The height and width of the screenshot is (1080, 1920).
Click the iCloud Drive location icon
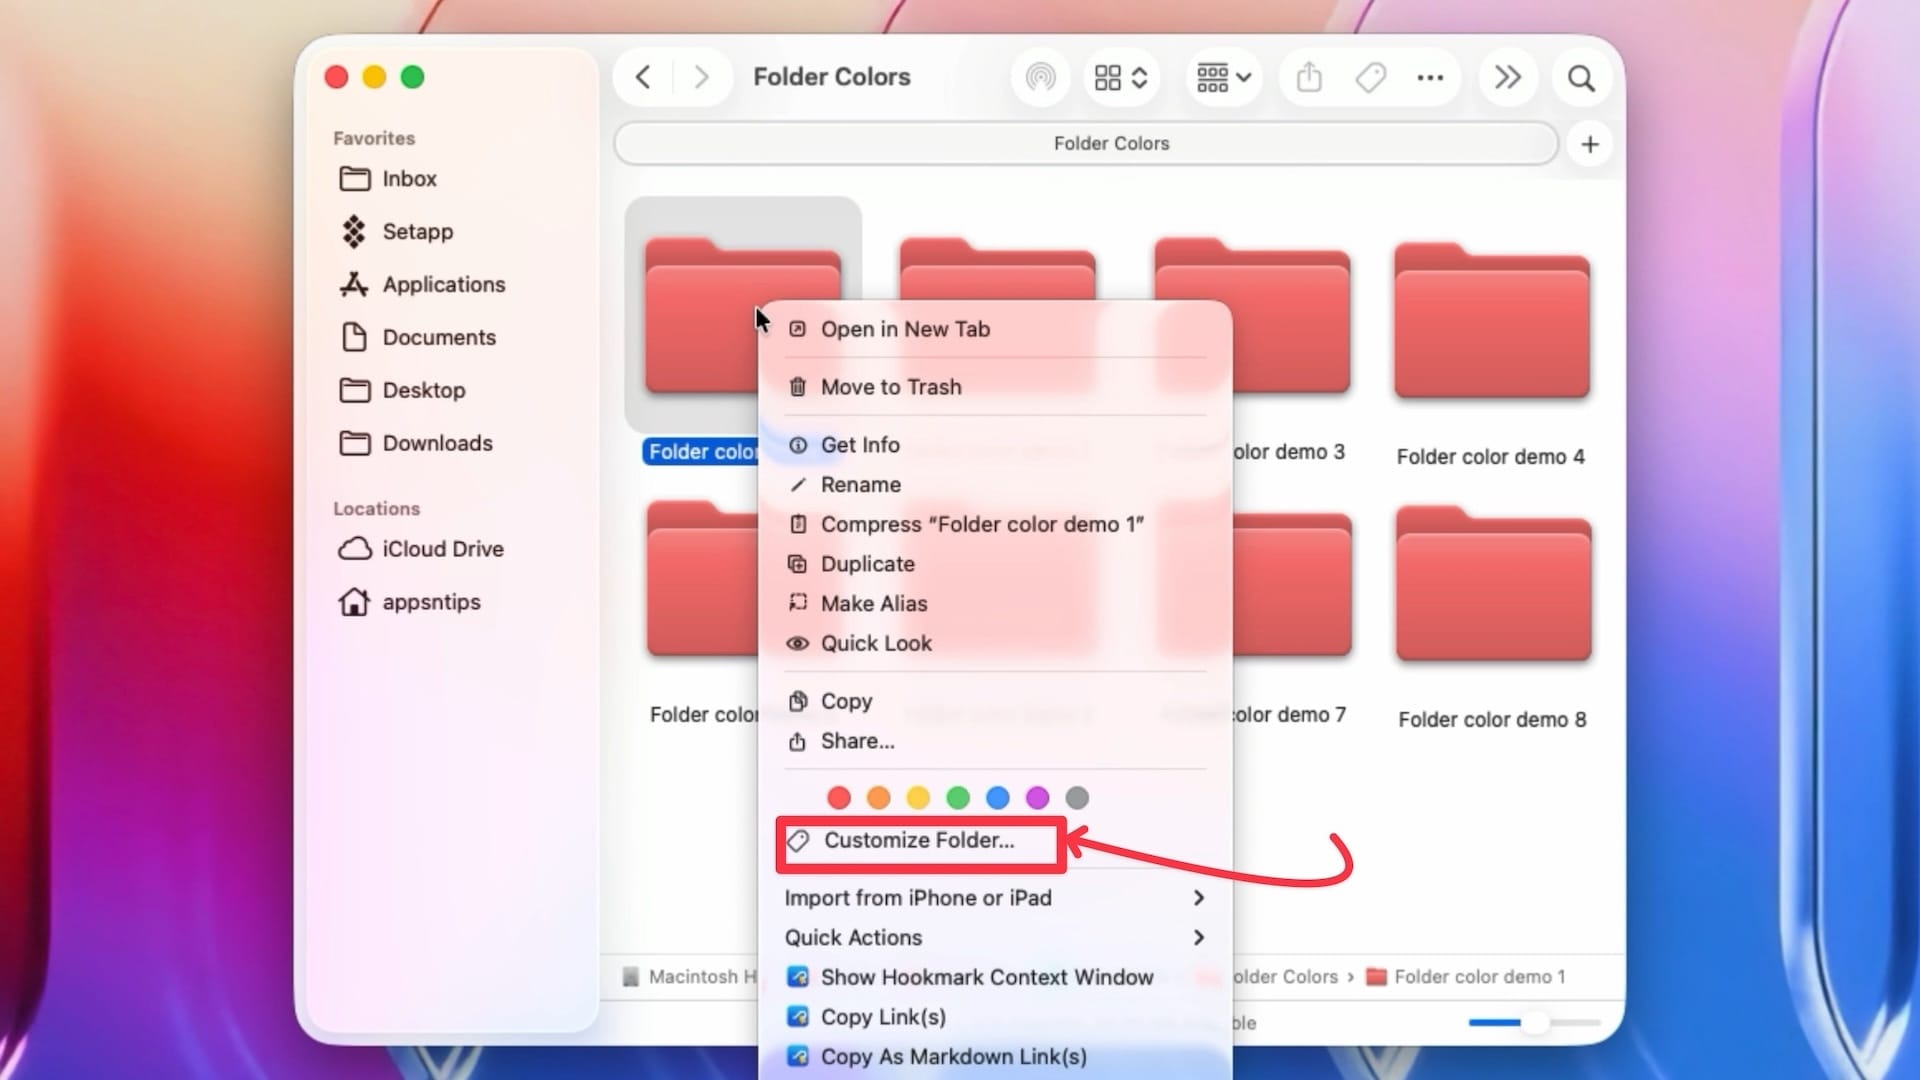pos(354,548)
